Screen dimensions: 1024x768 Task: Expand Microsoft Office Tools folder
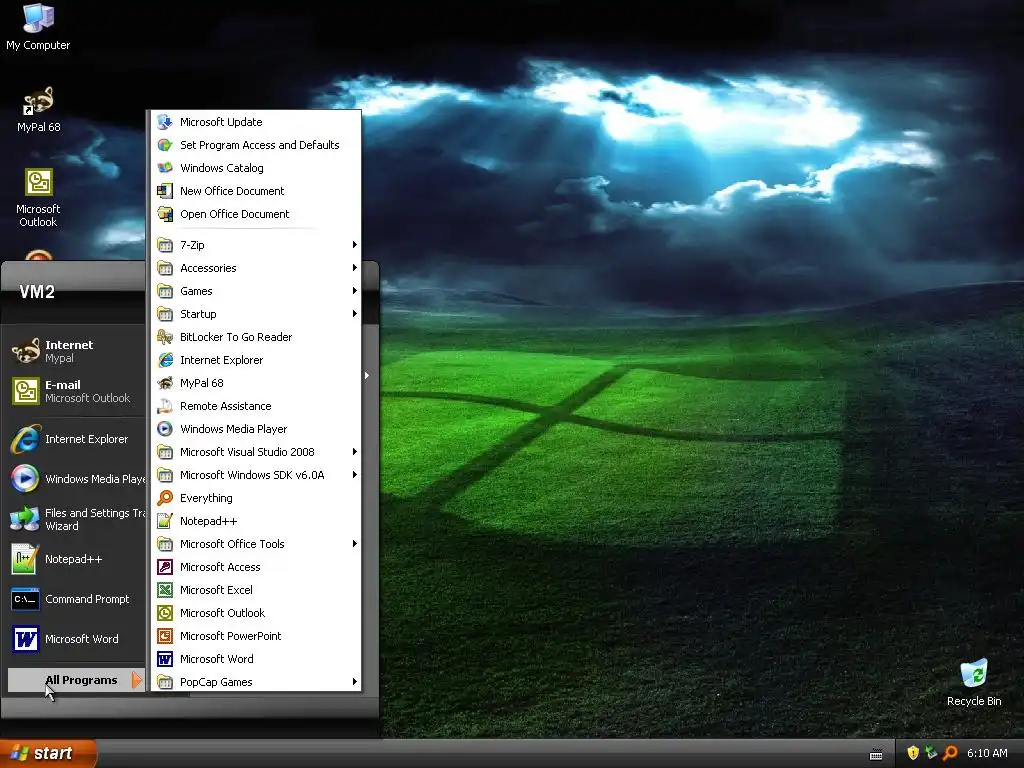[255, 544]
